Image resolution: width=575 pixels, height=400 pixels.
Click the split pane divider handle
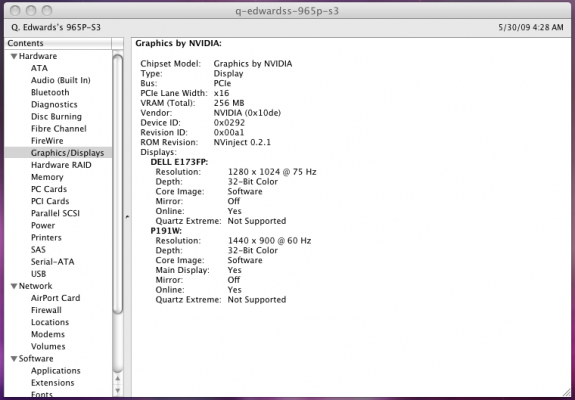tap(127, 217)
